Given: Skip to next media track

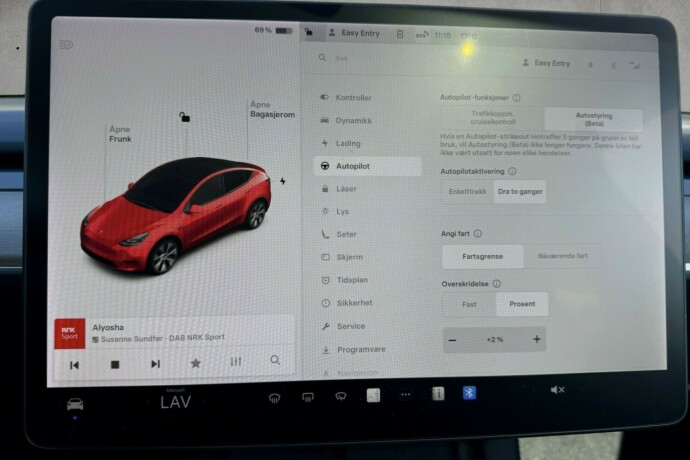Looking at the screenshot, I should (x=155, y=364).
